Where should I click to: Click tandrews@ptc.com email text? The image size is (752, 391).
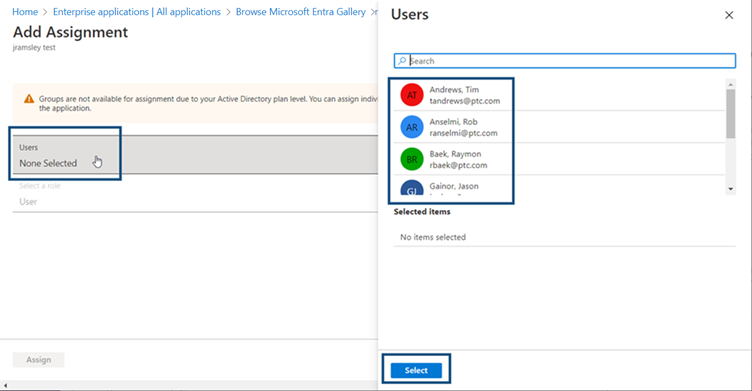(464, 101)
